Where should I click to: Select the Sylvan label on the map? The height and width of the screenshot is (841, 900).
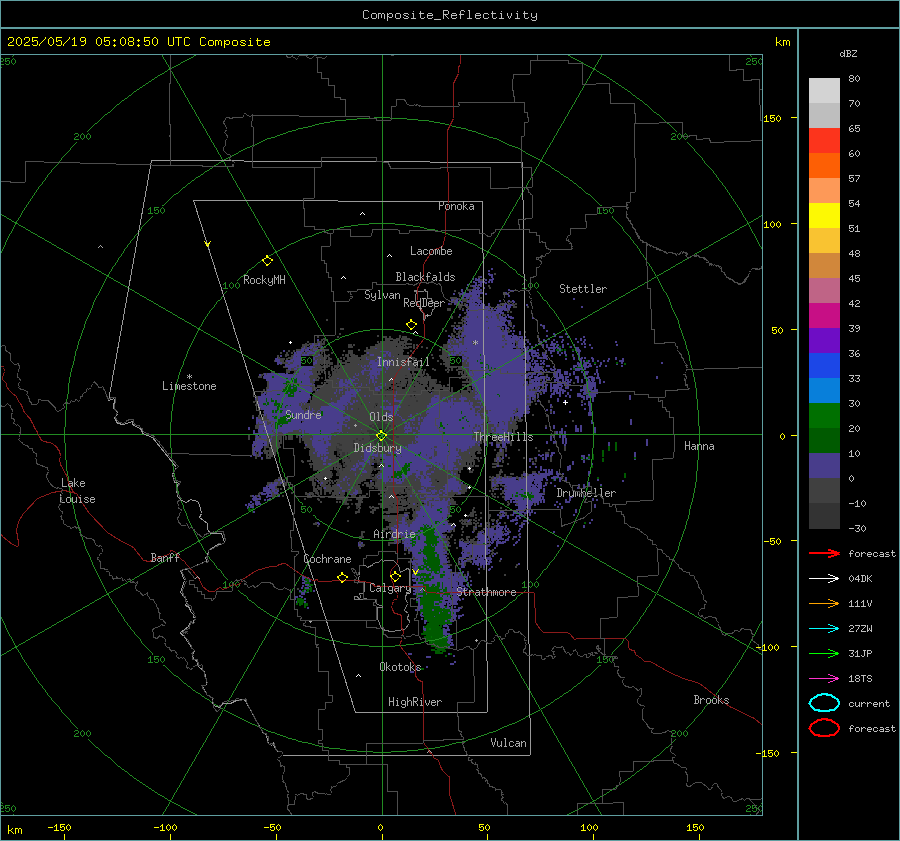pos(382,295)
